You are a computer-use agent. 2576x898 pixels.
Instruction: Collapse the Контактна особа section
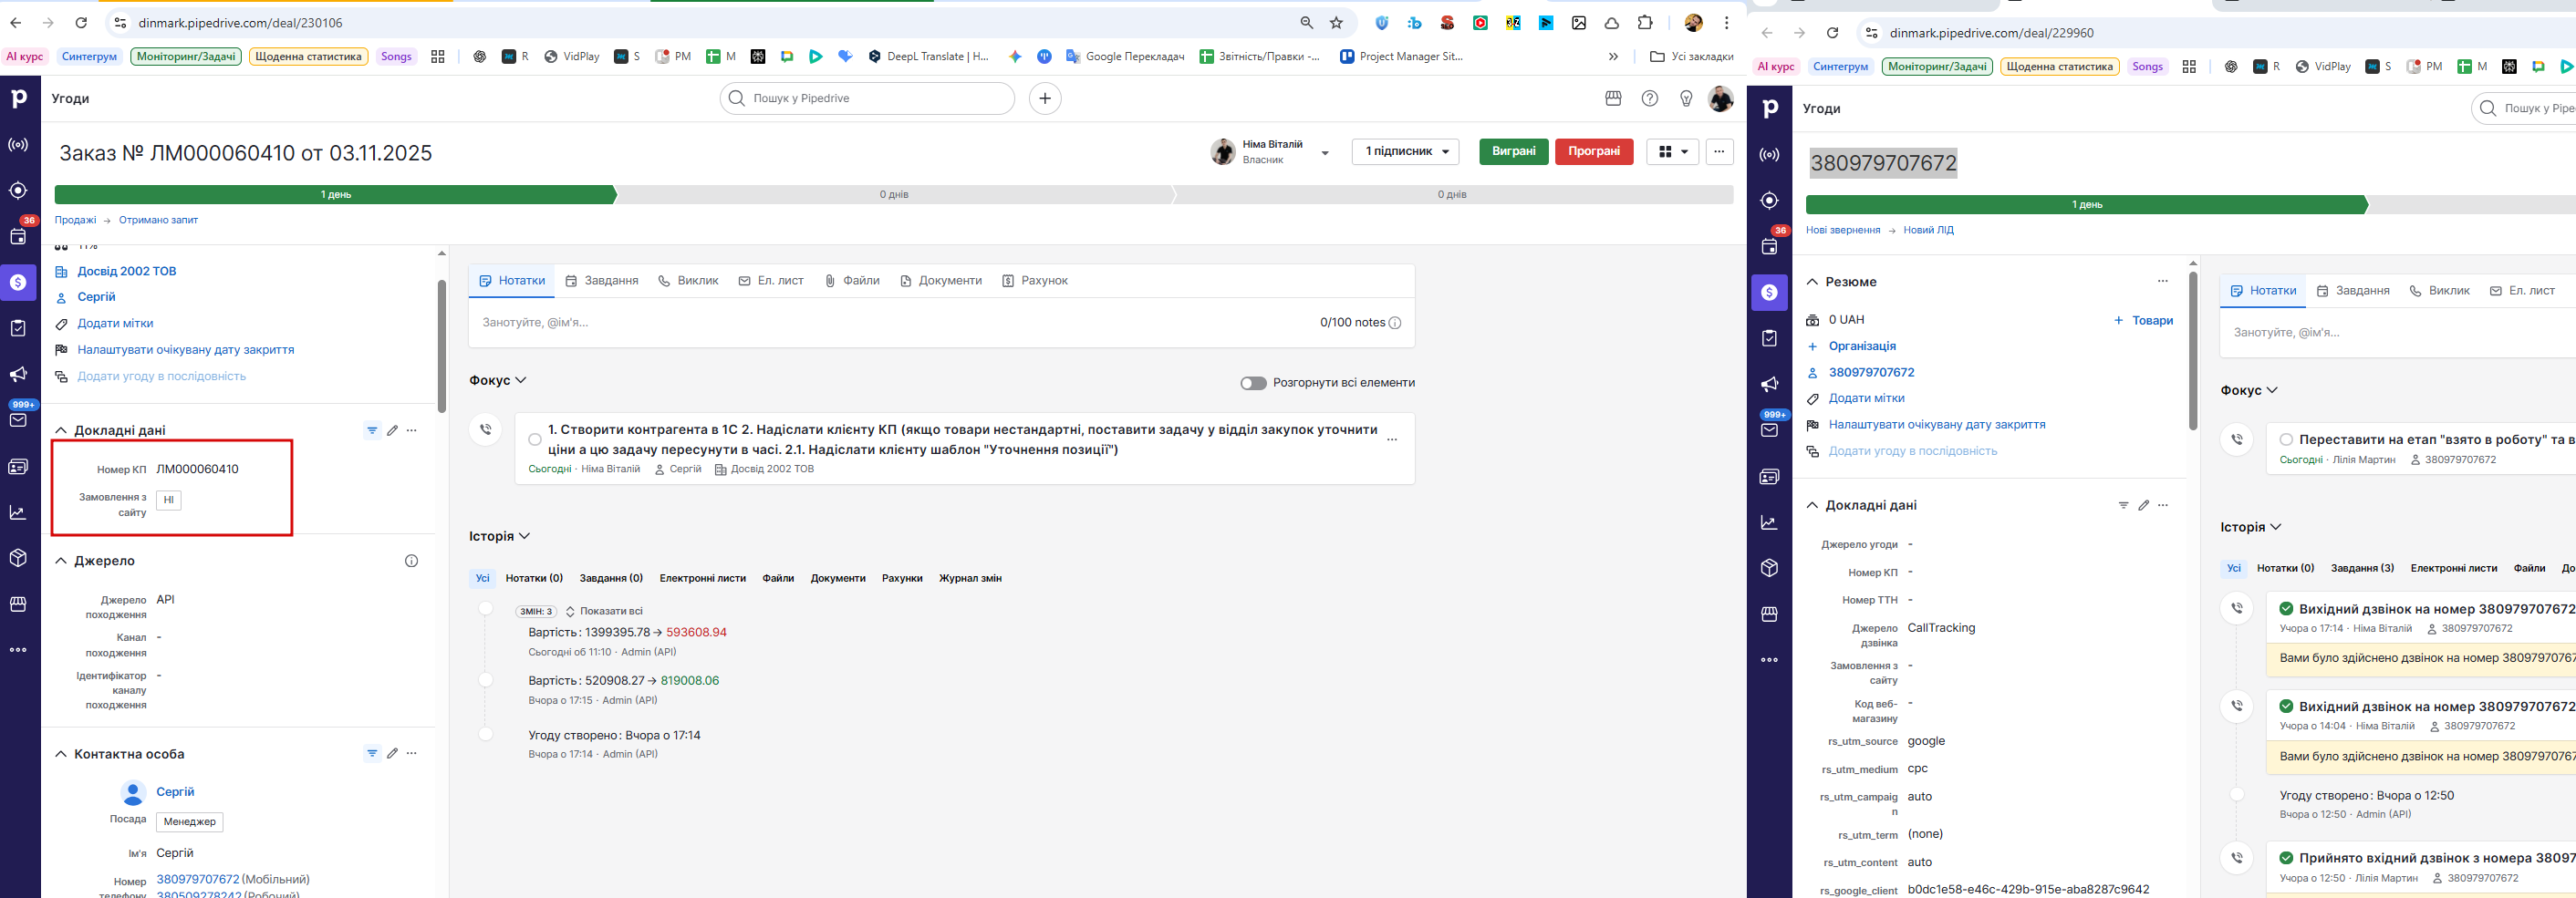pos(61,754)
